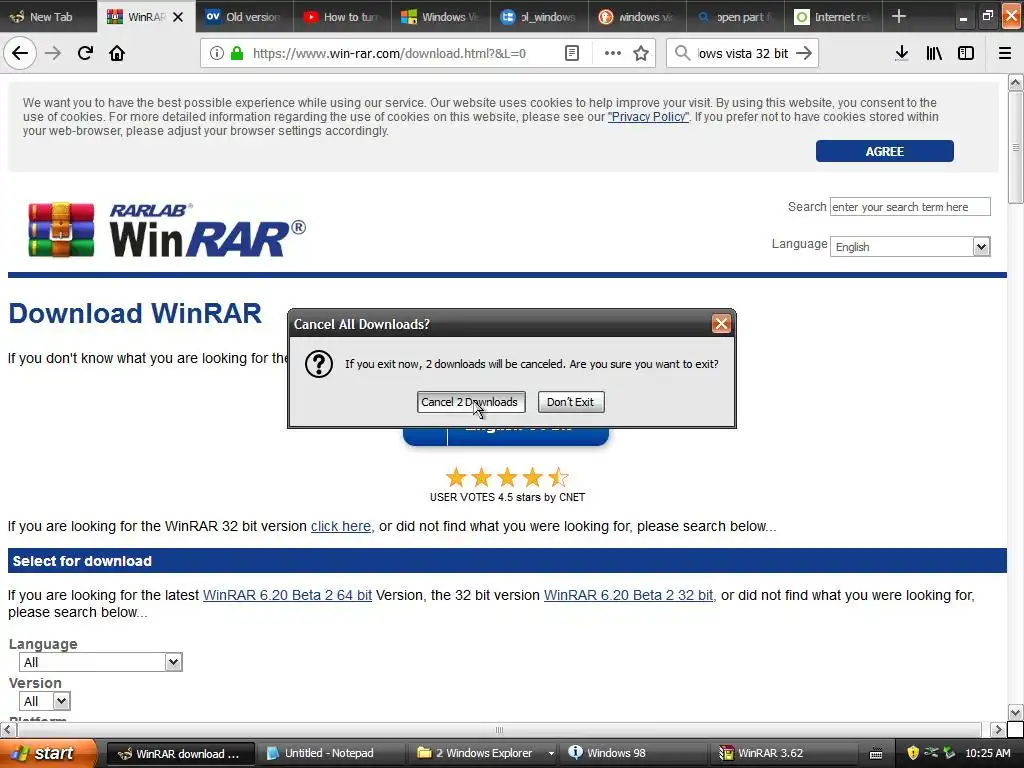Reload the current page
This screenshot has height=768, width=1024.
coord(85,53)
